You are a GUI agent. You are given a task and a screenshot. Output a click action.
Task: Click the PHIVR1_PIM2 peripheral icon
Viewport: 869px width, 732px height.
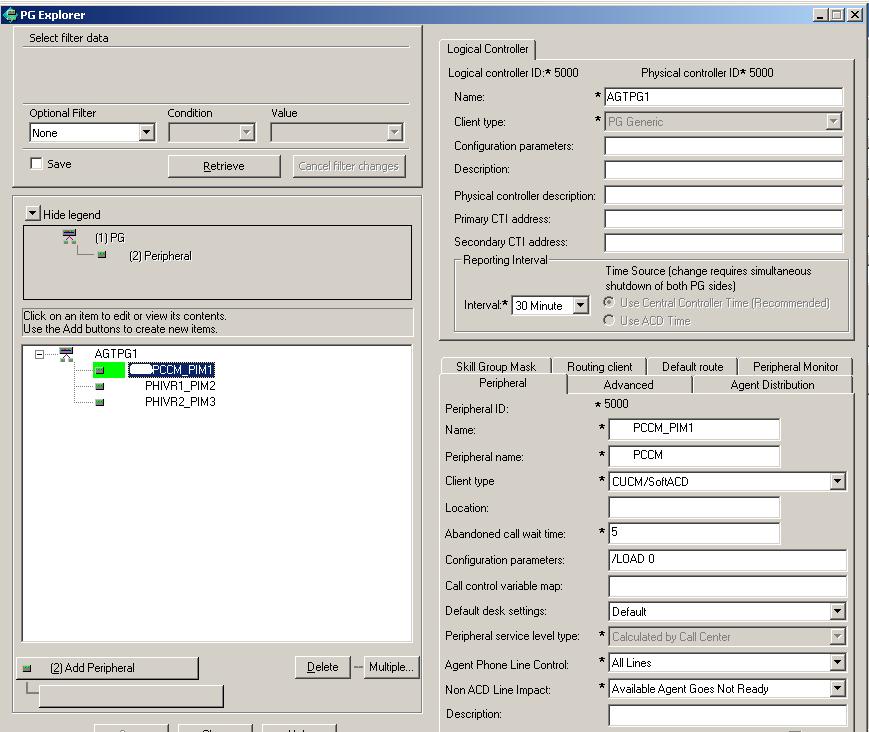tap(100, 386)
